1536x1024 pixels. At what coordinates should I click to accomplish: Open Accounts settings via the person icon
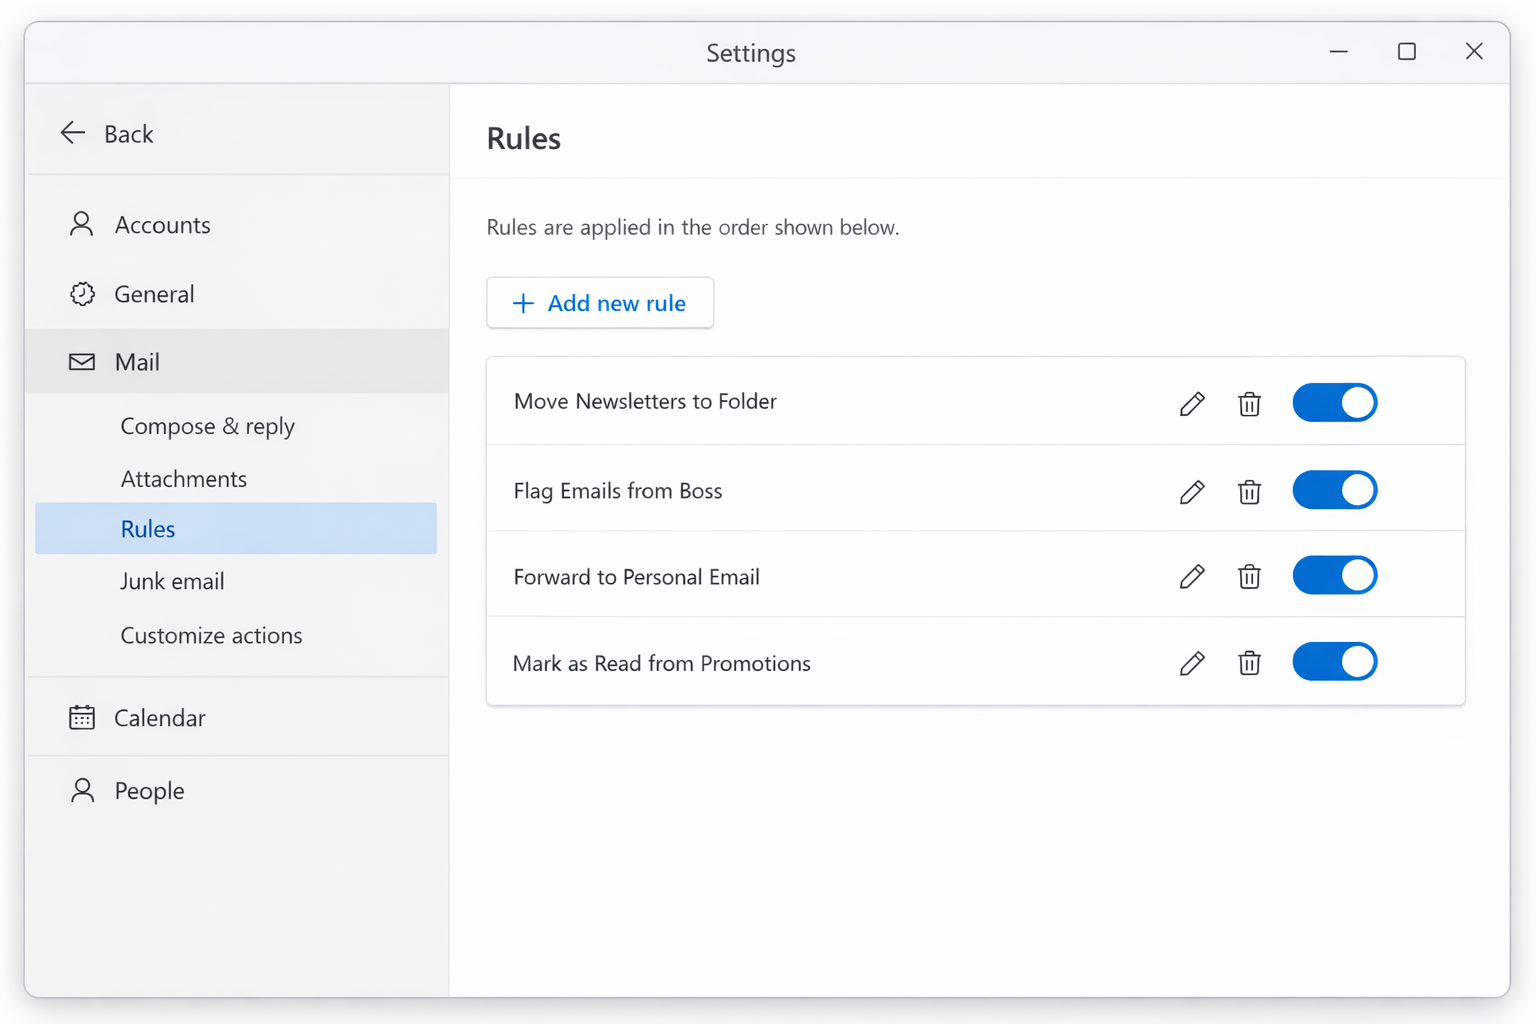pyautogui.click(x=81, y=224)
